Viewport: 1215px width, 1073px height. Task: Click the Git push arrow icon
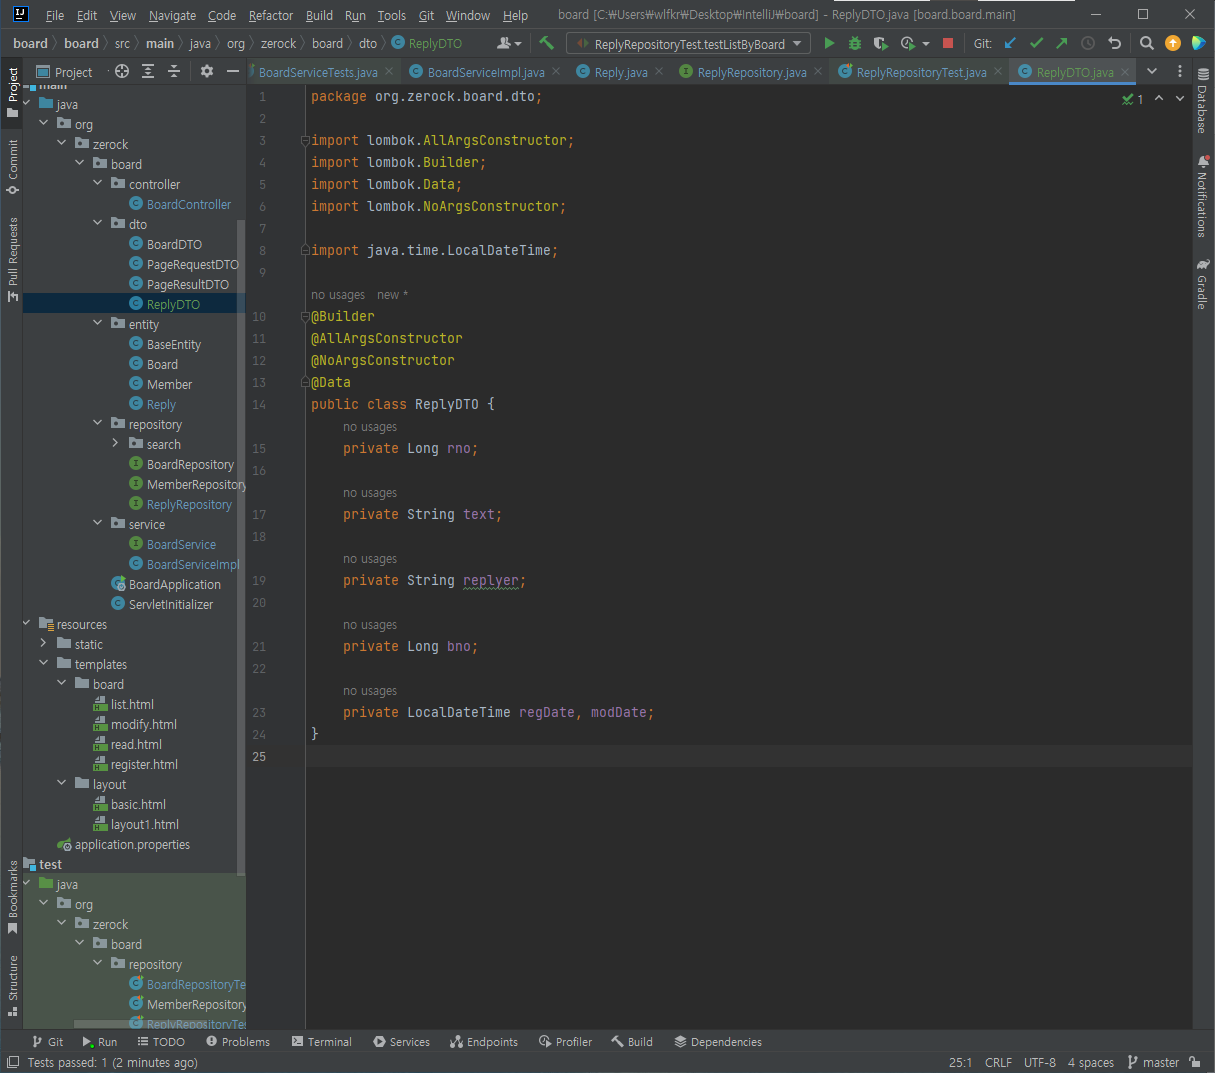pos(1062,43)
